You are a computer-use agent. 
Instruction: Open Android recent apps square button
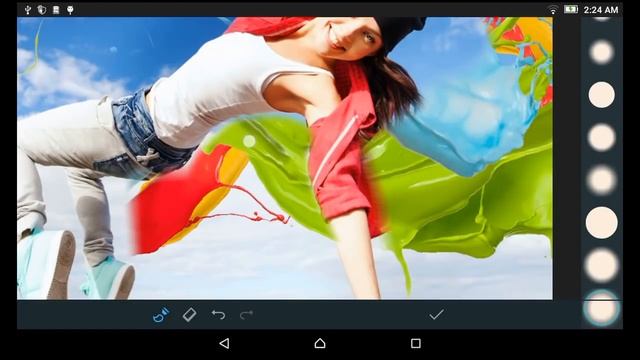pos(416,343)
